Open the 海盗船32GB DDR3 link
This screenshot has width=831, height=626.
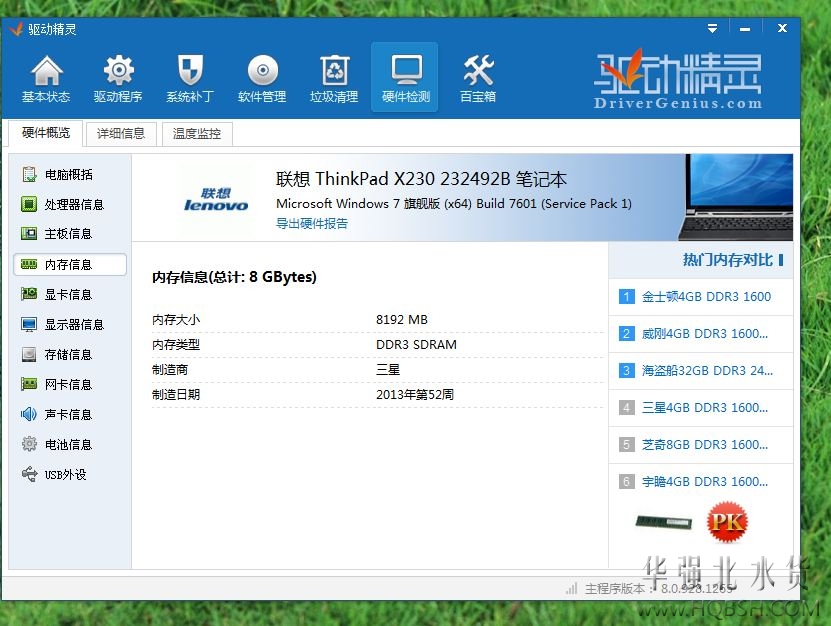click(x=707, y=371)
